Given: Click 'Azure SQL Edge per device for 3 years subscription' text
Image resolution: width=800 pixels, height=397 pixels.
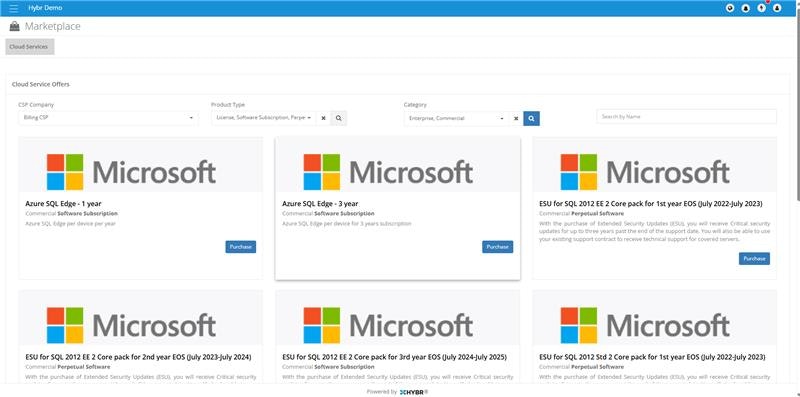Looking at the screenshot, I should [346, 224].
